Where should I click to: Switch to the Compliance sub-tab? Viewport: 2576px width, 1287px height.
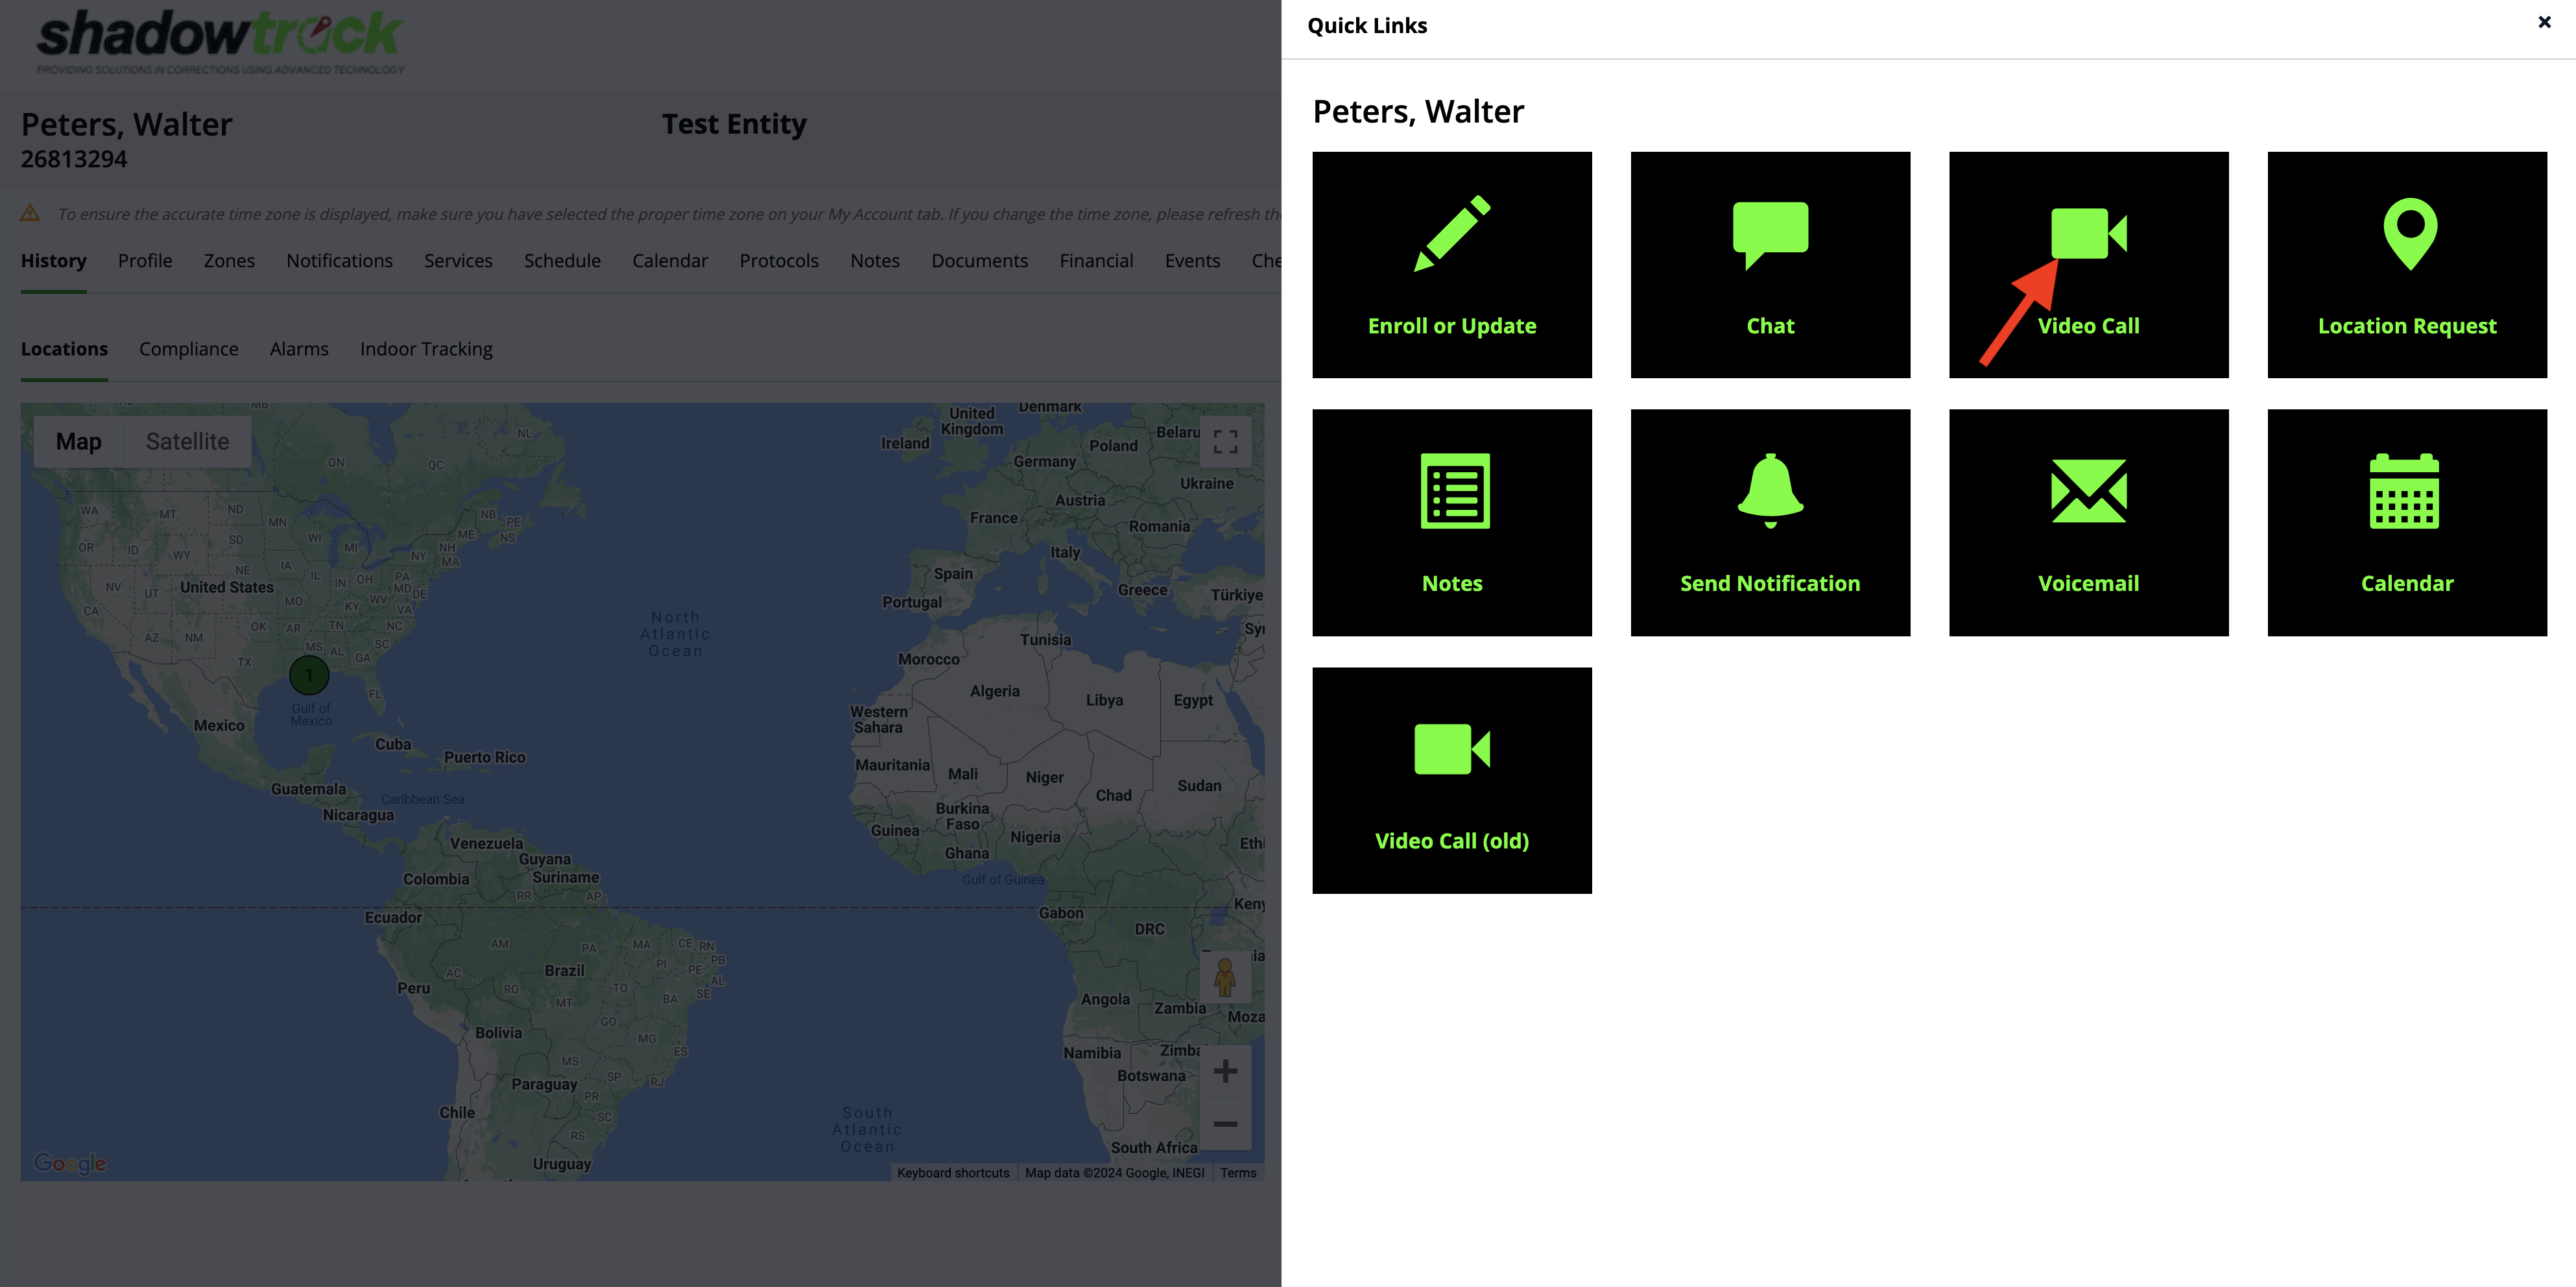click(188, 349)
